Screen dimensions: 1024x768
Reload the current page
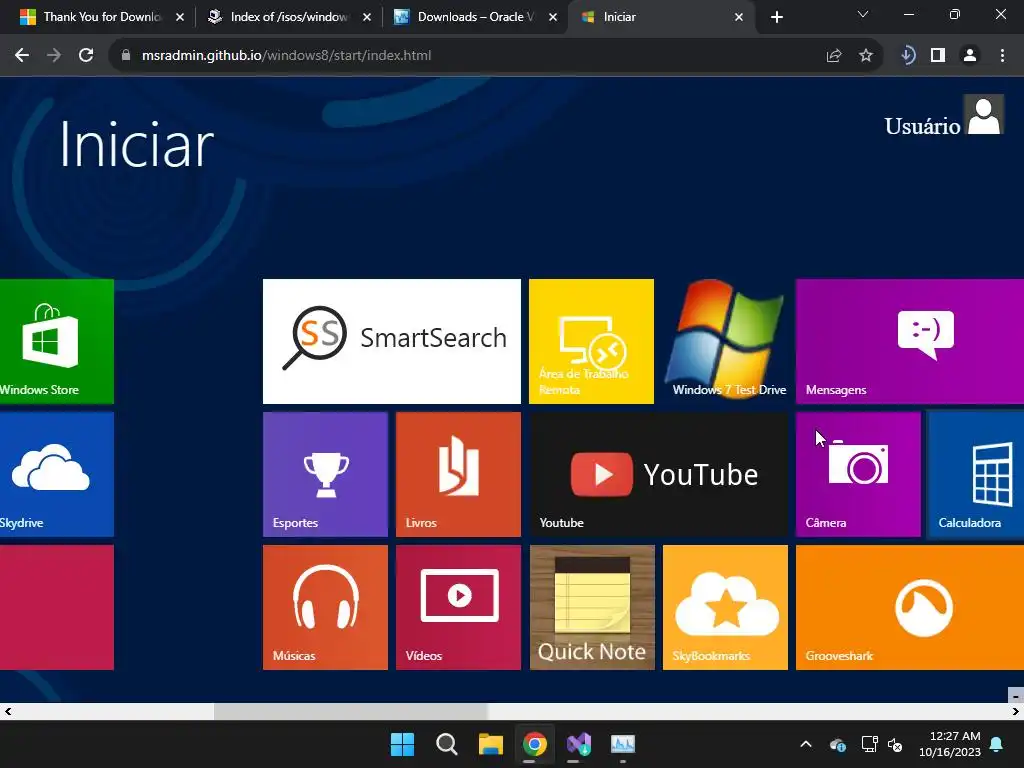[x=86, y=56]
